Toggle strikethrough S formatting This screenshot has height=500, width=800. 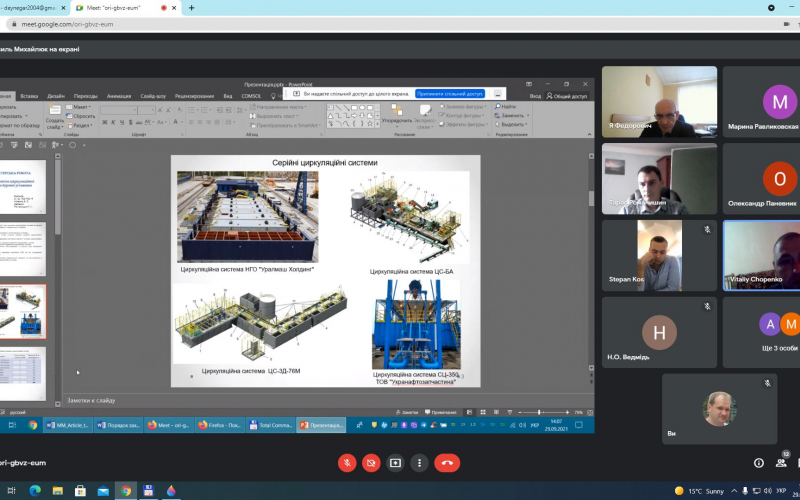(x=131, y=122)
